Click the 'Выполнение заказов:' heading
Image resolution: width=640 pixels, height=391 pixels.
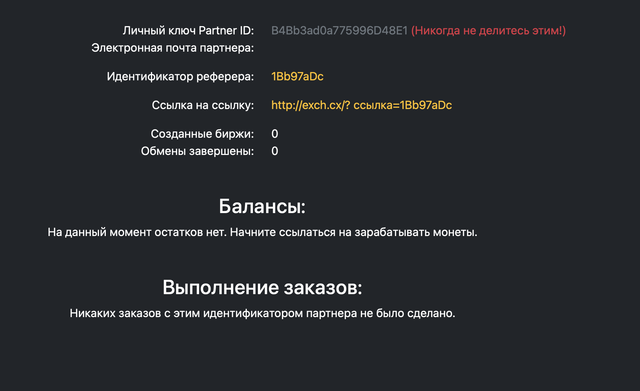[x=262, y=287]
